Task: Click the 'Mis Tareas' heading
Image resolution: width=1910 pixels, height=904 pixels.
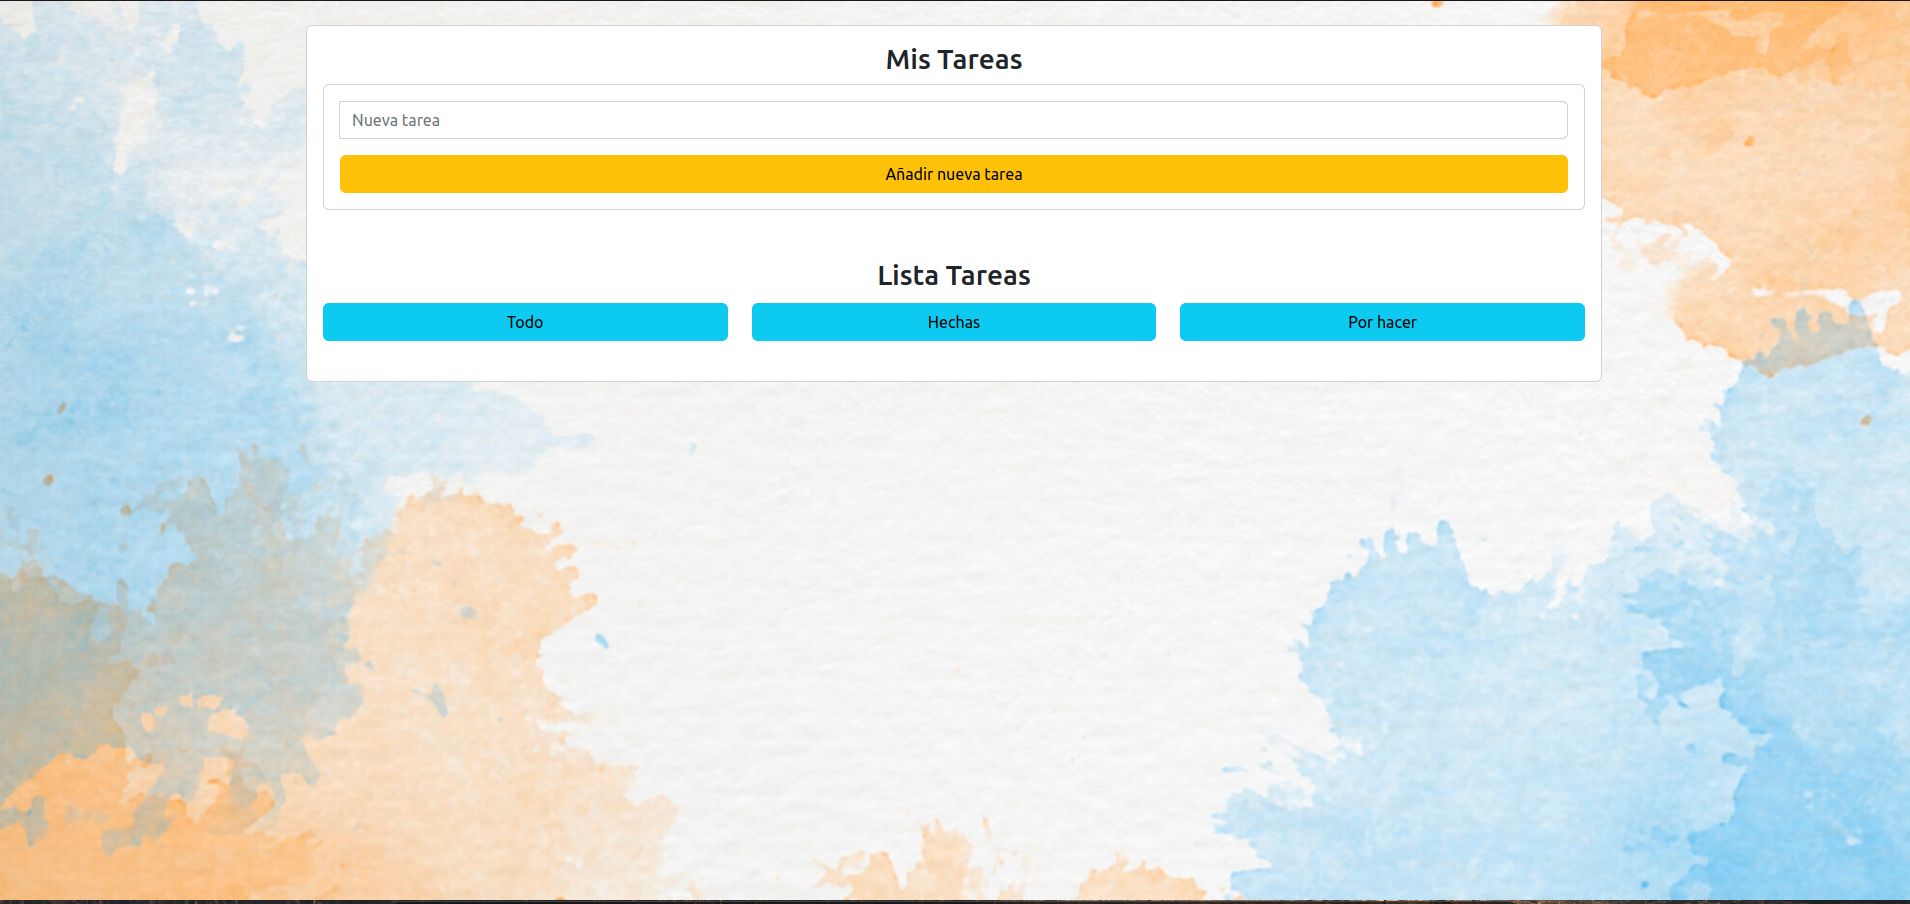Action: 954,60
